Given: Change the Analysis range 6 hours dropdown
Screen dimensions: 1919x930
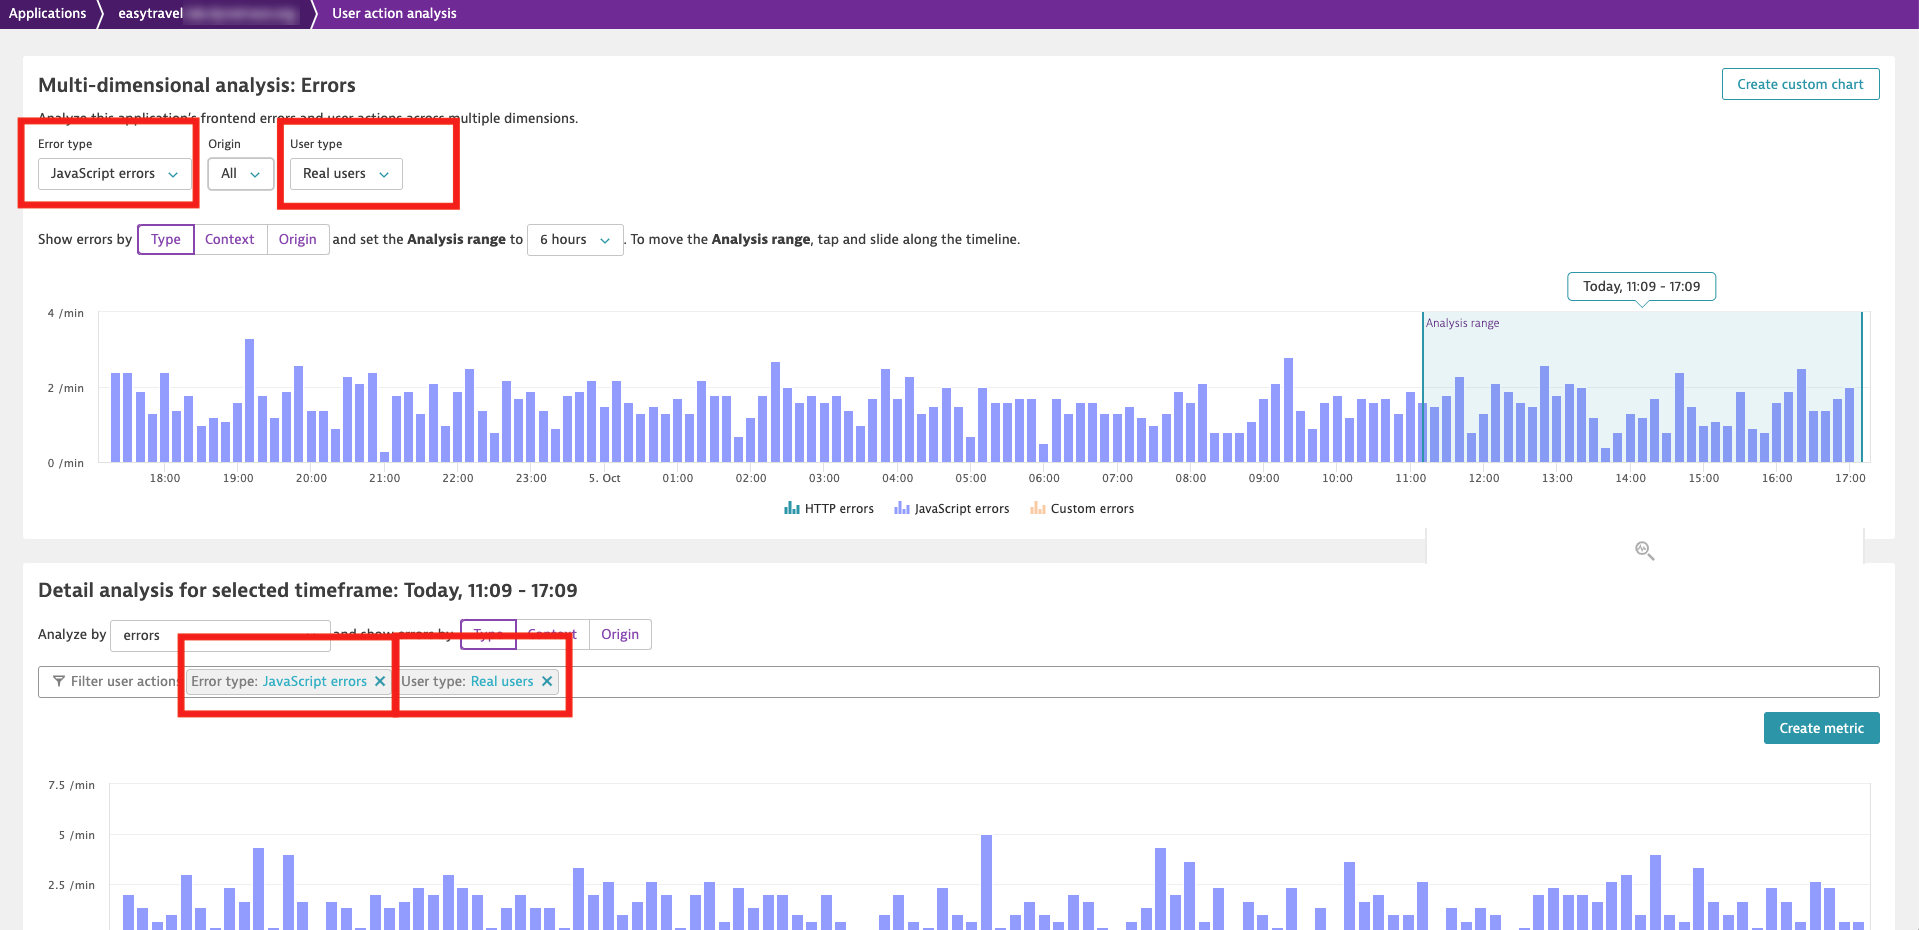Looking at the screenshot, I should (575, 239).
